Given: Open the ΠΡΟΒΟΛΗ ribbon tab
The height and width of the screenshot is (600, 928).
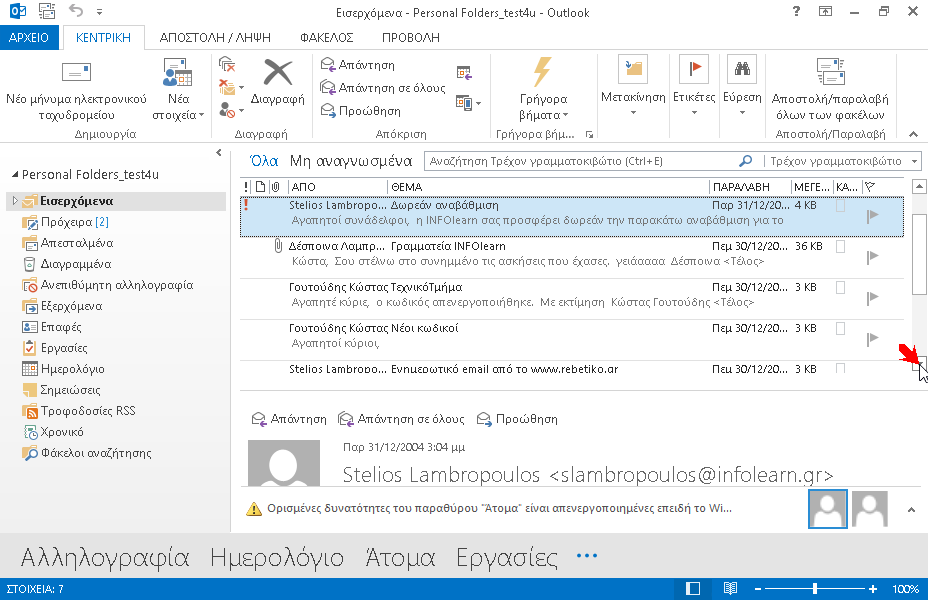Looking at the screenshot, I should coord(411,37).
